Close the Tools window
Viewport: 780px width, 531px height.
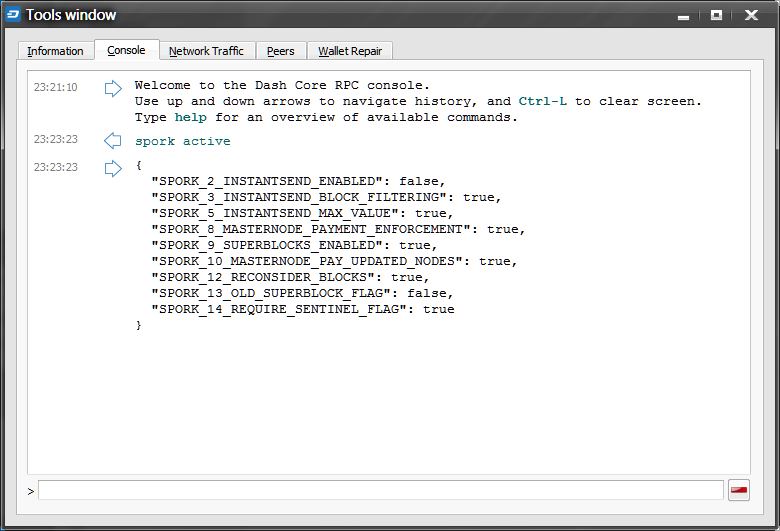[x=751, y=15]
